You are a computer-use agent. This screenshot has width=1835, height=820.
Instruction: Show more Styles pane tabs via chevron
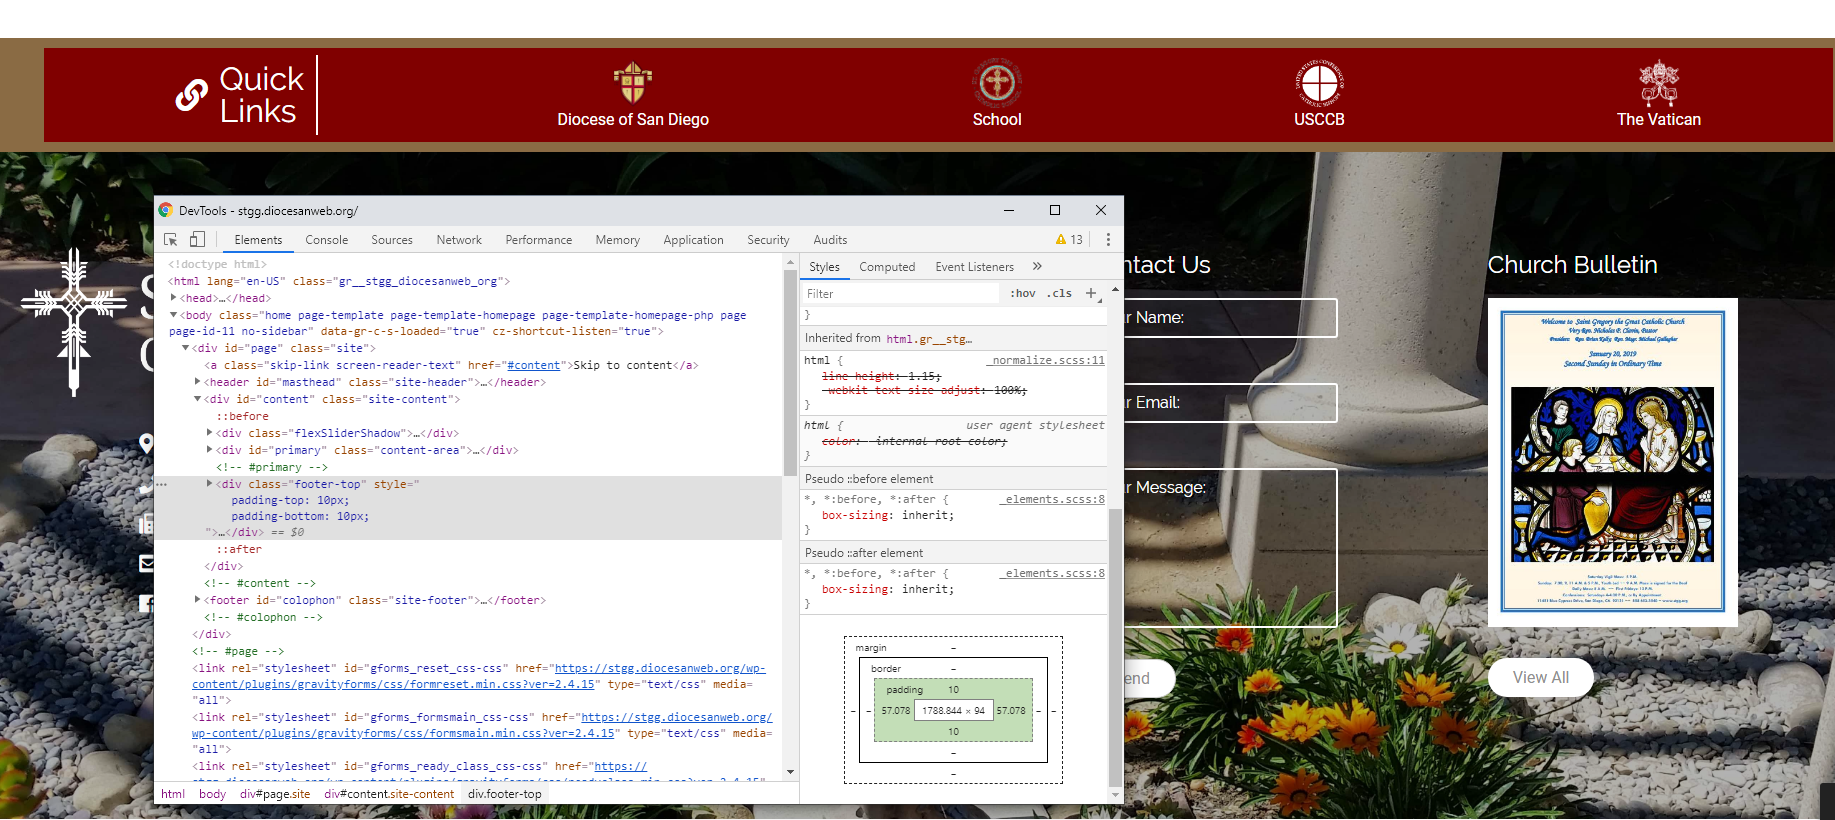tap(1037, 267)
